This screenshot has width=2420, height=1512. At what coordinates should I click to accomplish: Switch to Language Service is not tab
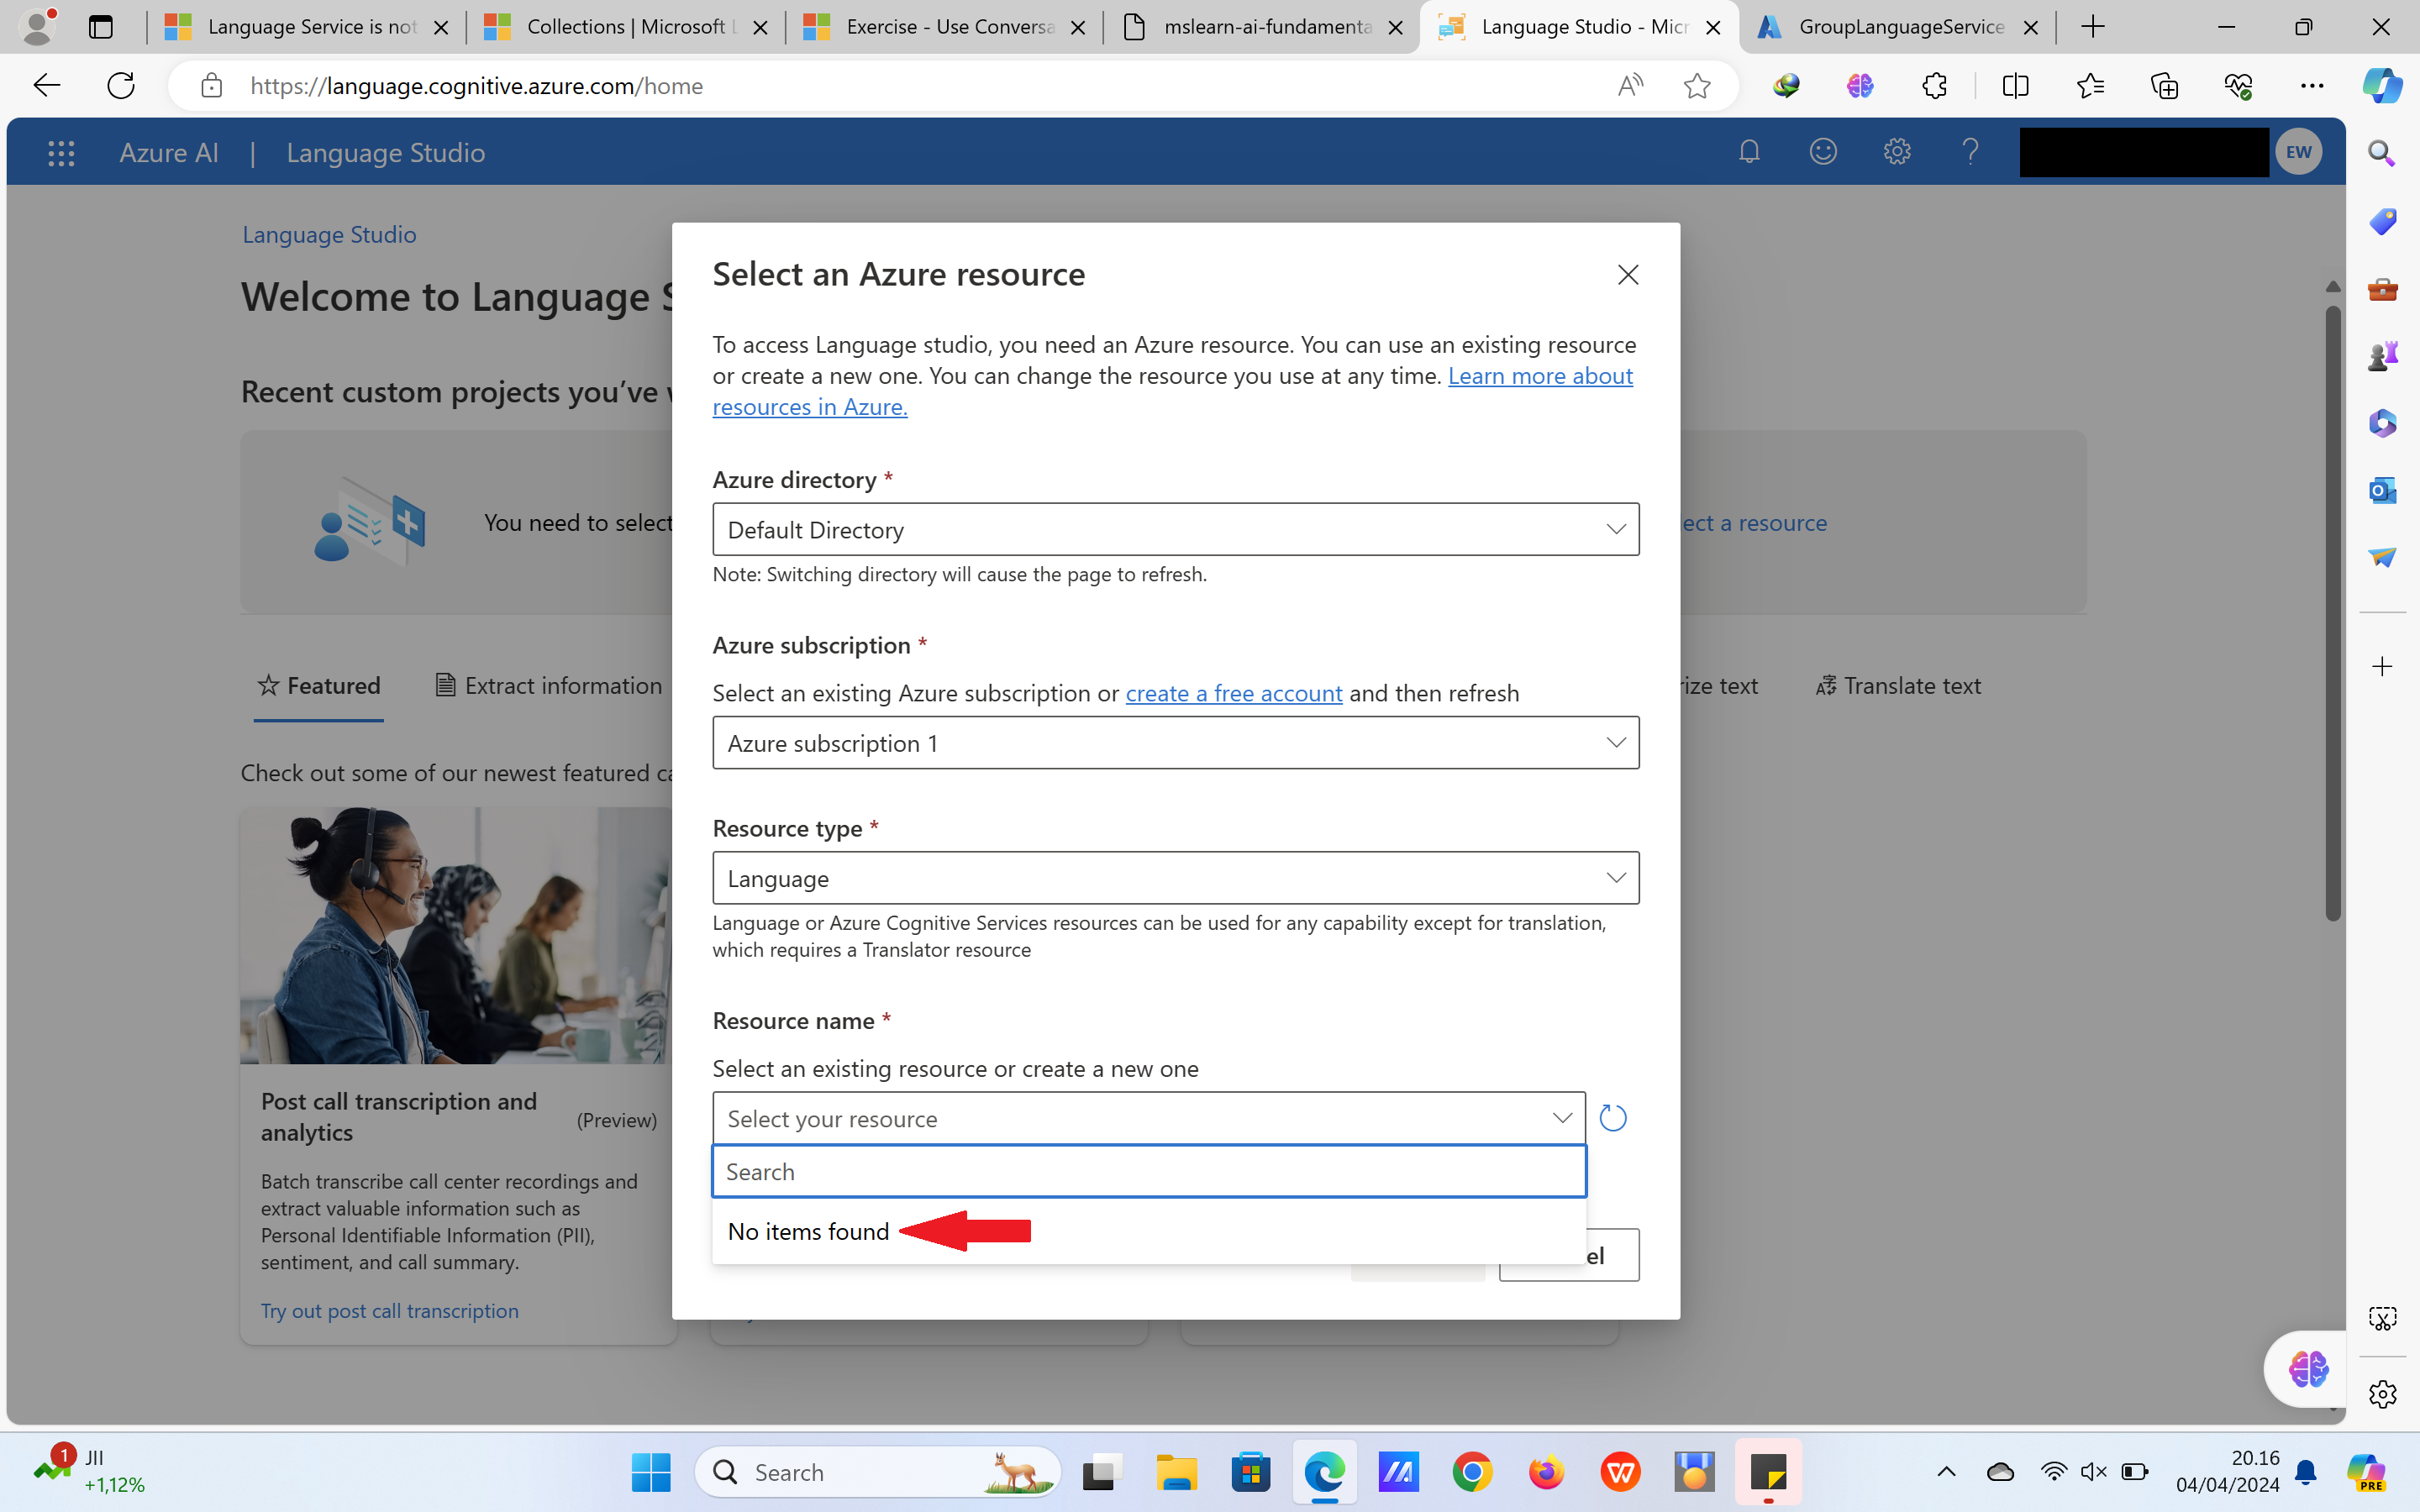pyautogui.click(x=305, y=27)
